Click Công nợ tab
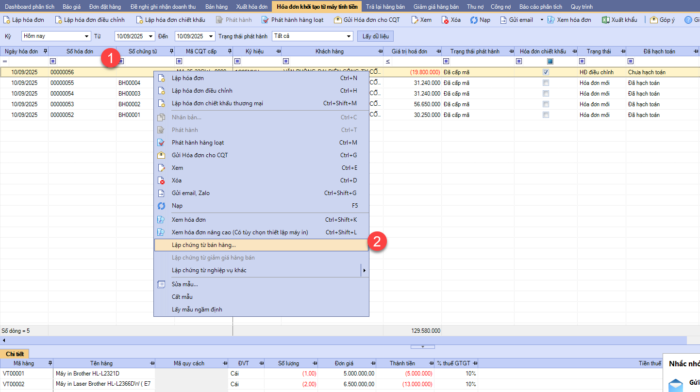 [x=500, y=7]
